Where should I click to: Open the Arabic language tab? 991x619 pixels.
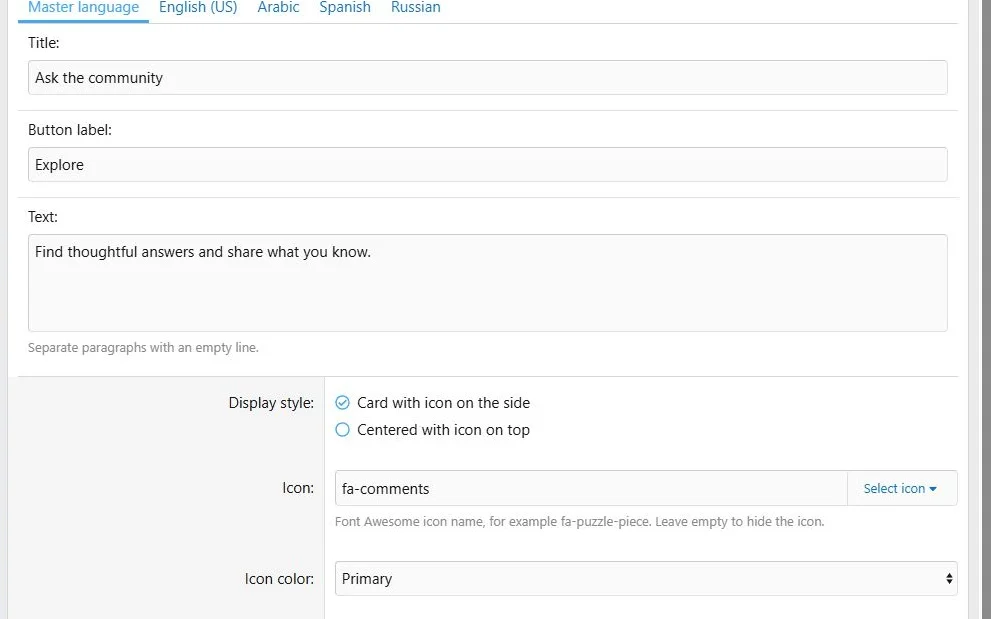click(278, 8)
